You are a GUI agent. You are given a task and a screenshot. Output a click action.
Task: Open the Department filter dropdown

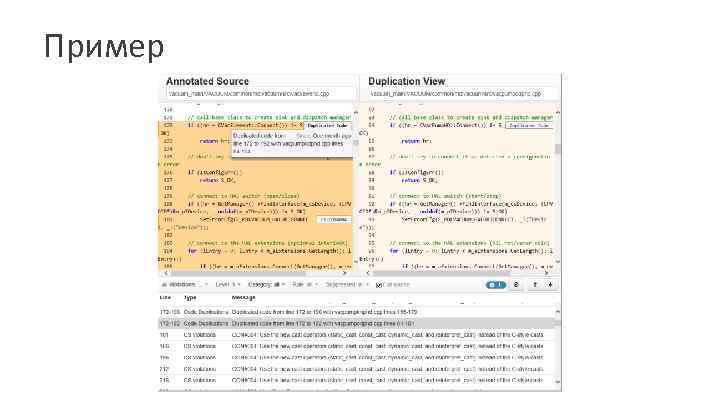[347, 285]
